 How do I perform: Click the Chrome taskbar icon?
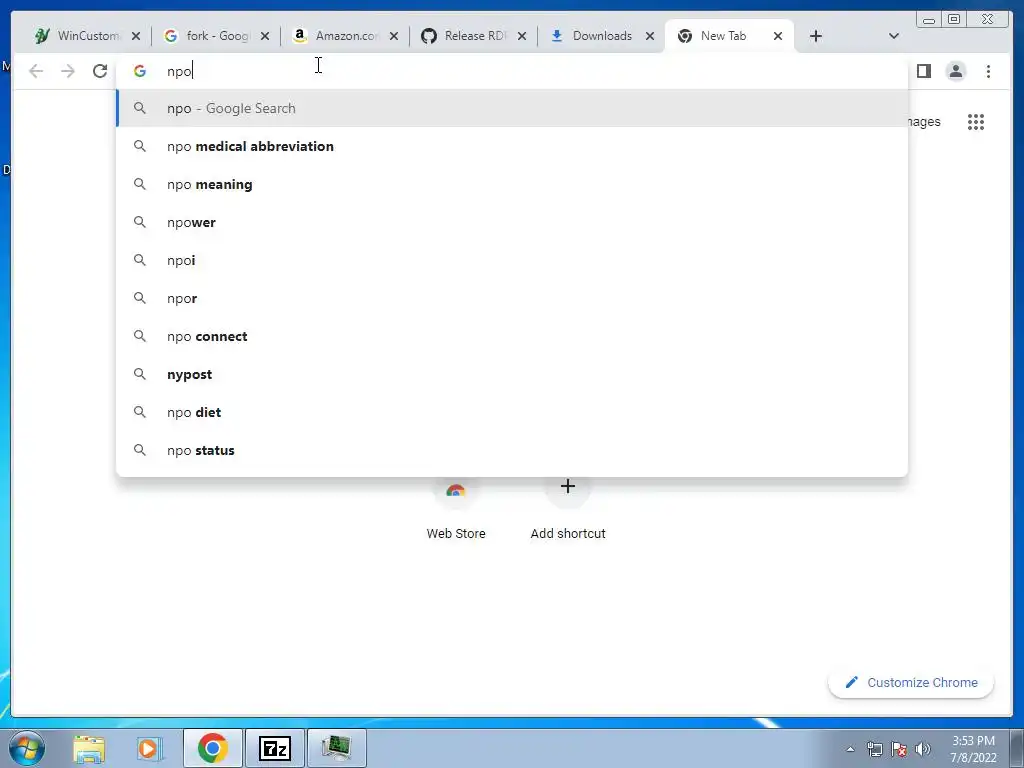[x=213, y=748]
